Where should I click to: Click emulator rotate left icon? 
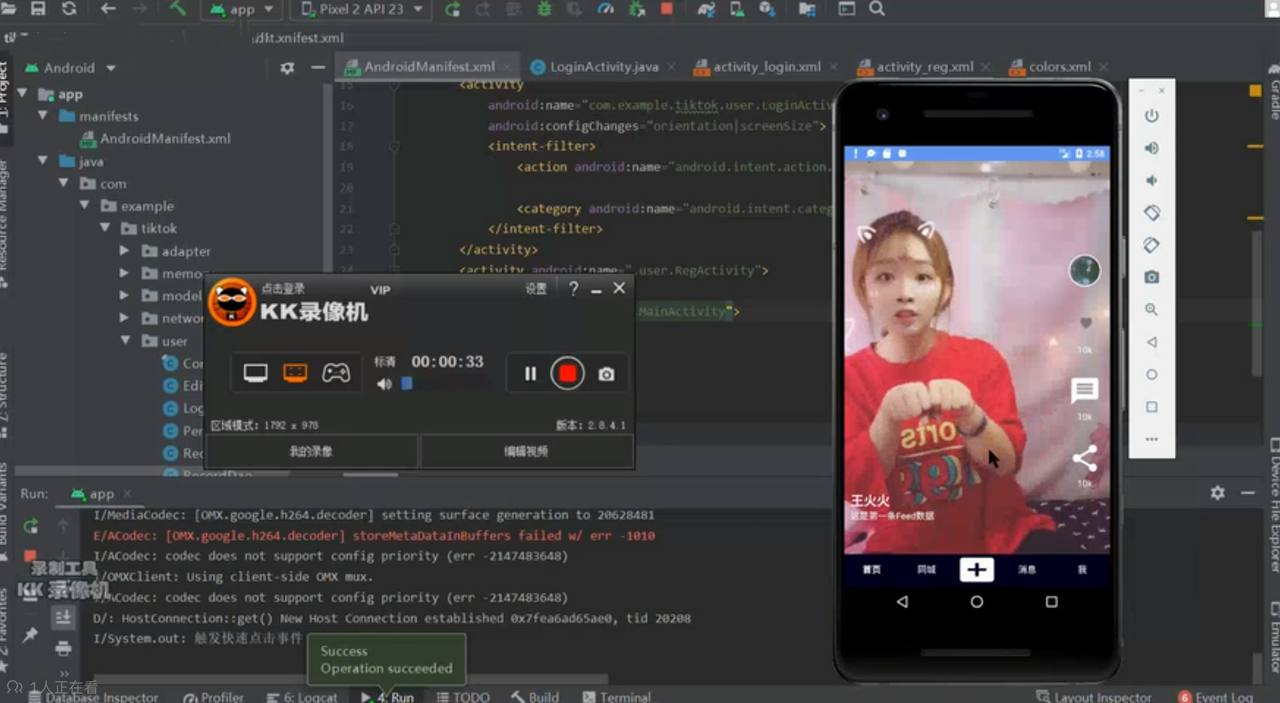point(1152,213)
